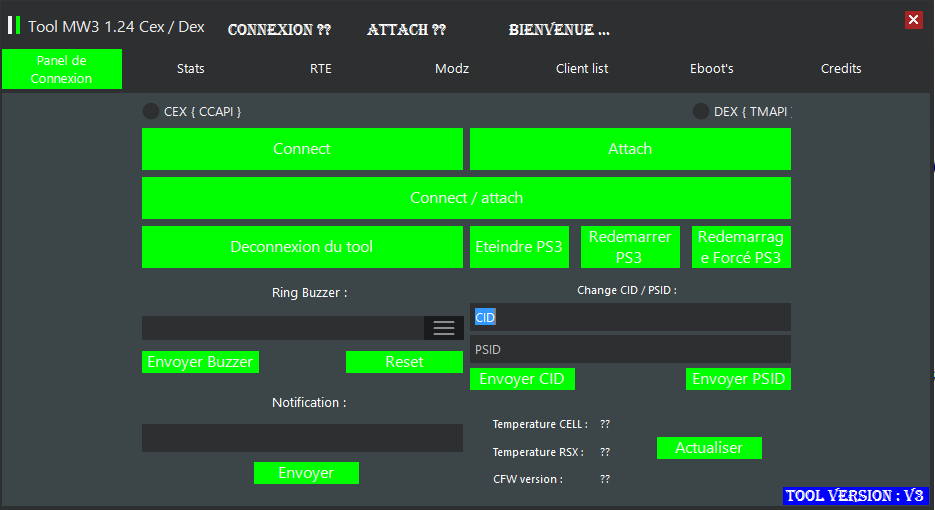Screen dimensions: 935x510
Task: Open the Ring Buzzer dropdown menu
Action: [443, 328]
